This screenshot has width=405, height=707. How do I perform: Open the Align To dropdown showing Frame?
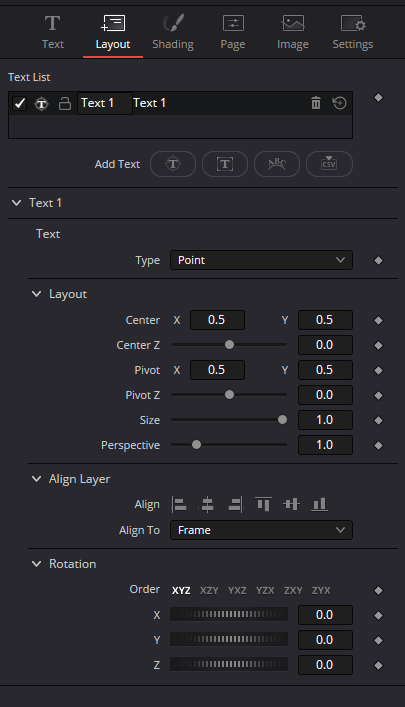(x=261, y=530)
